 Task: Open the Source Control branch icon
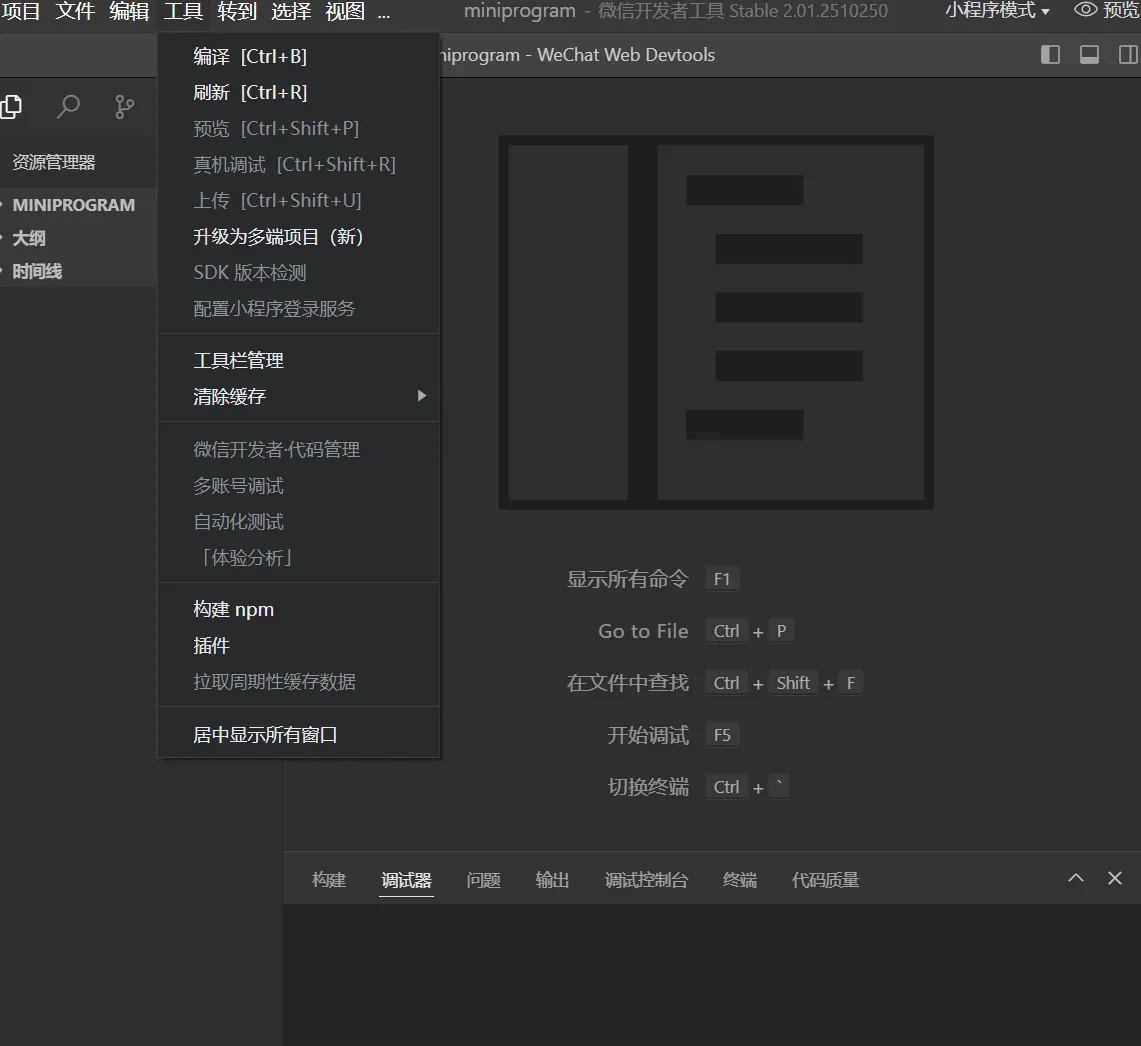pyautogui.click(x=124, y=106)
